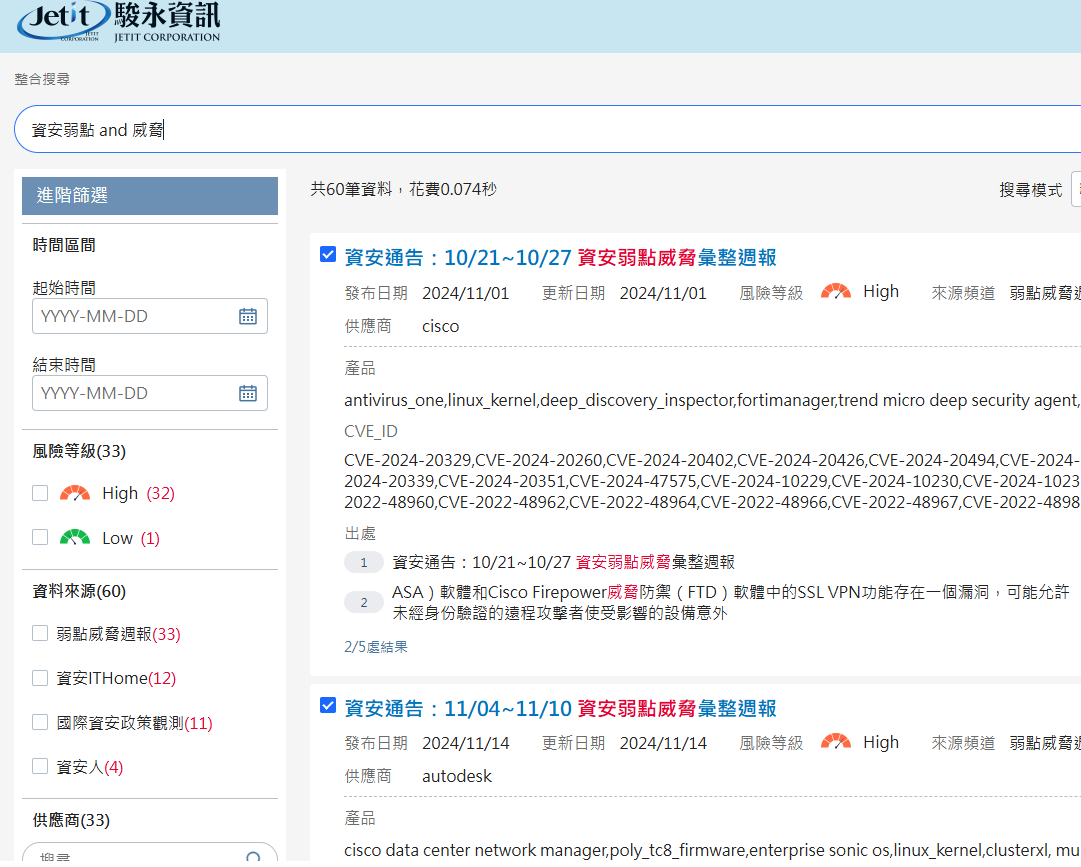Enable the High risk level filter checkbox

[40, 493]
